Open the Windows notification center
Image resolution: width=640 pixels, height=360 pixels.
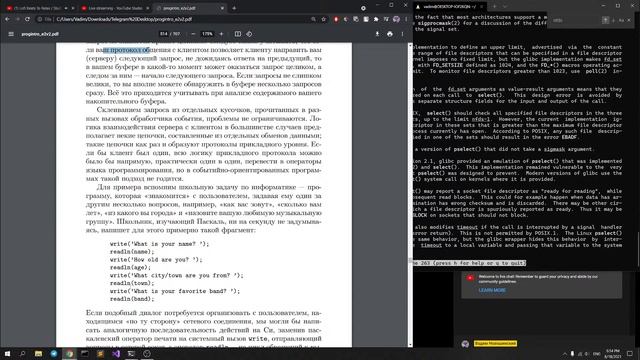click(630, 353)
